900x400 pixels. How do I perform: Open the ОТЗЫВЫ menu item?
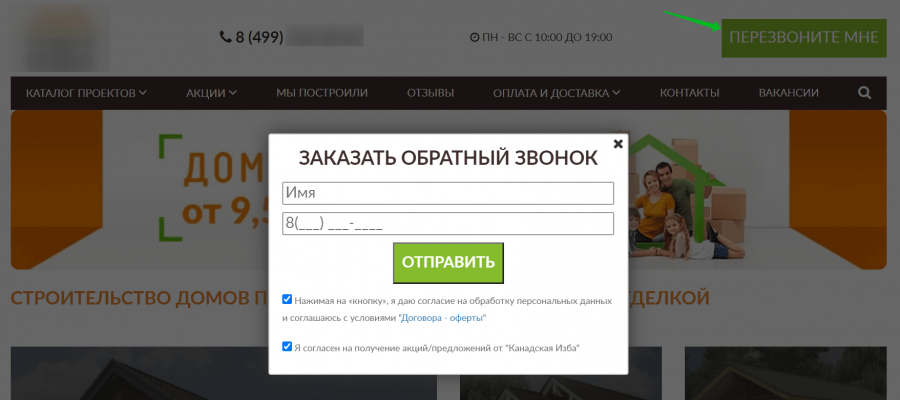(x=430, y=93)
